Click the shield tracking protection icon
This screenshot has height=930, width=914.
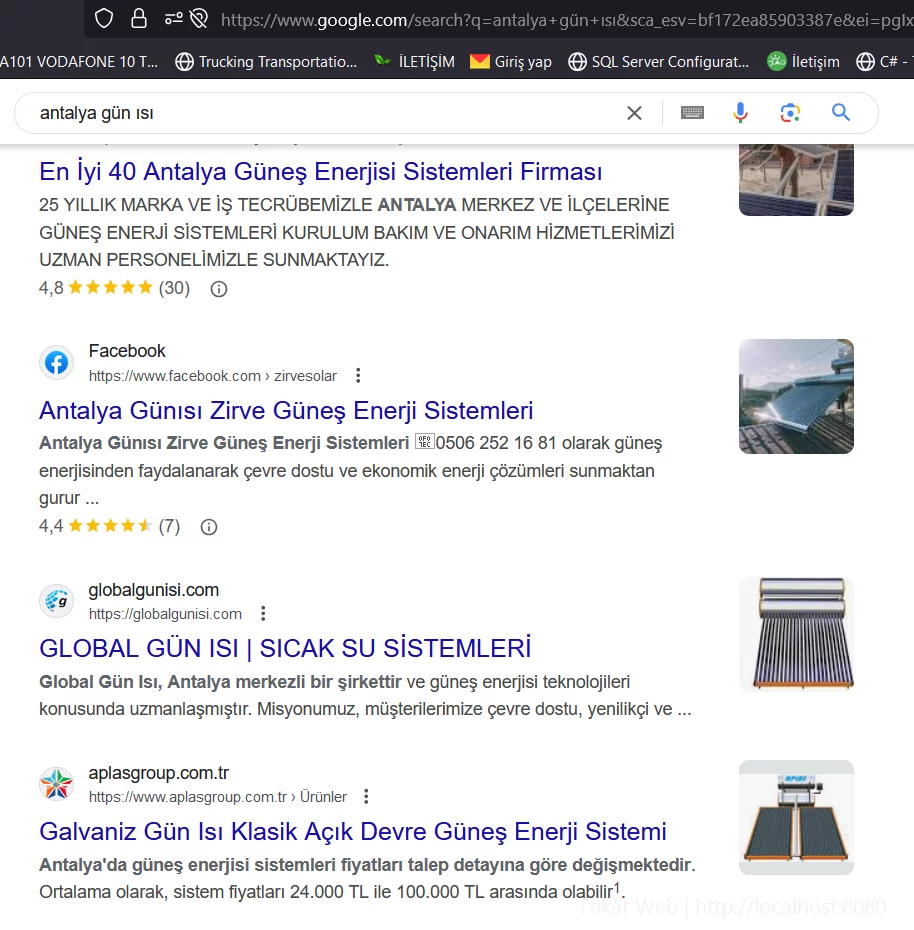[x=104, y=18]
